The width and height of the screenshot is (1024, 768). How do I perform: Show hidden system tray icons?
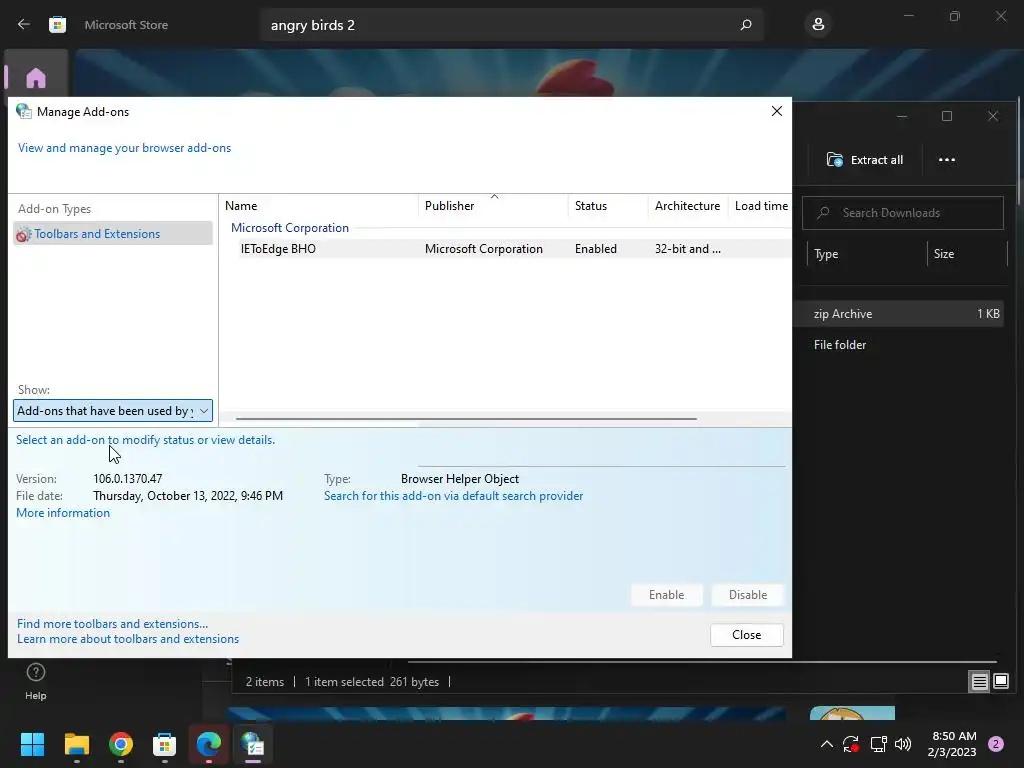coord(826,744)
